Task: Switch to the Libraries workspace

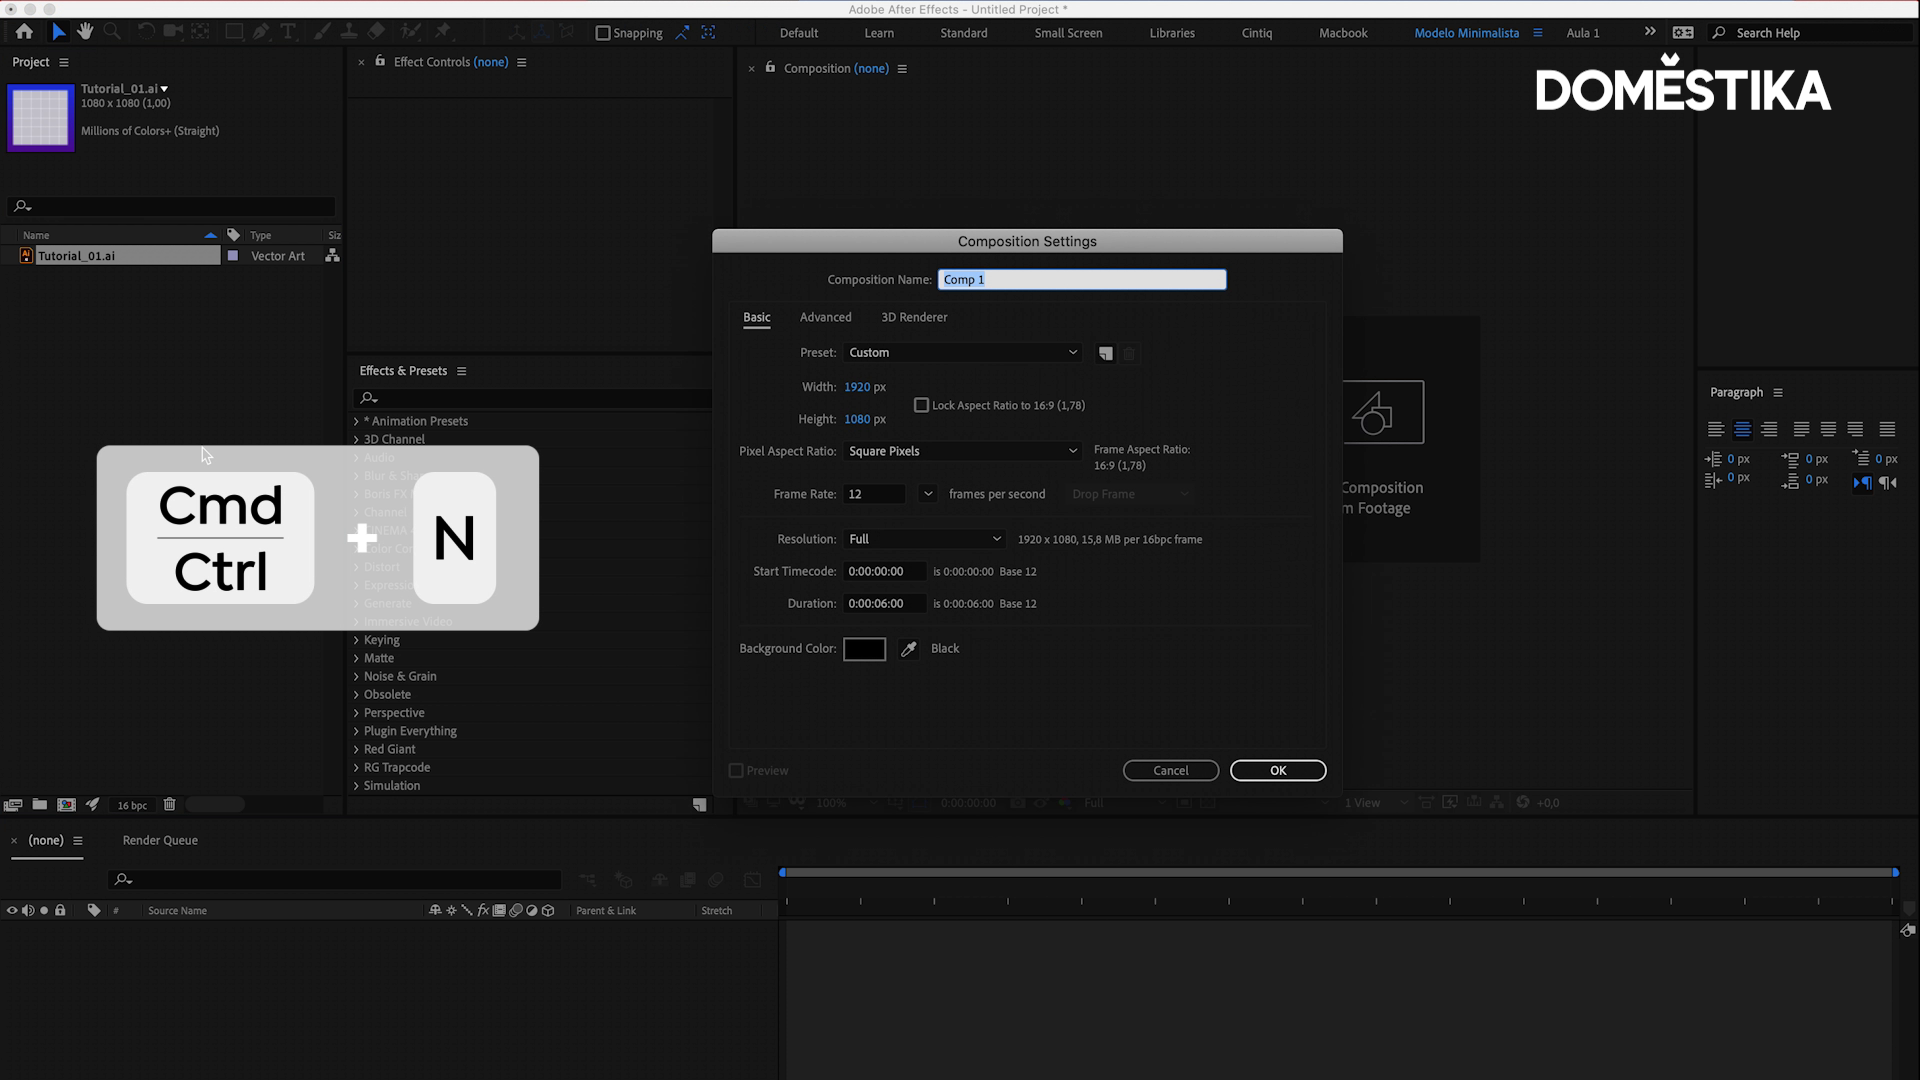Action: pyautogui.click(x=1172, y=33)
